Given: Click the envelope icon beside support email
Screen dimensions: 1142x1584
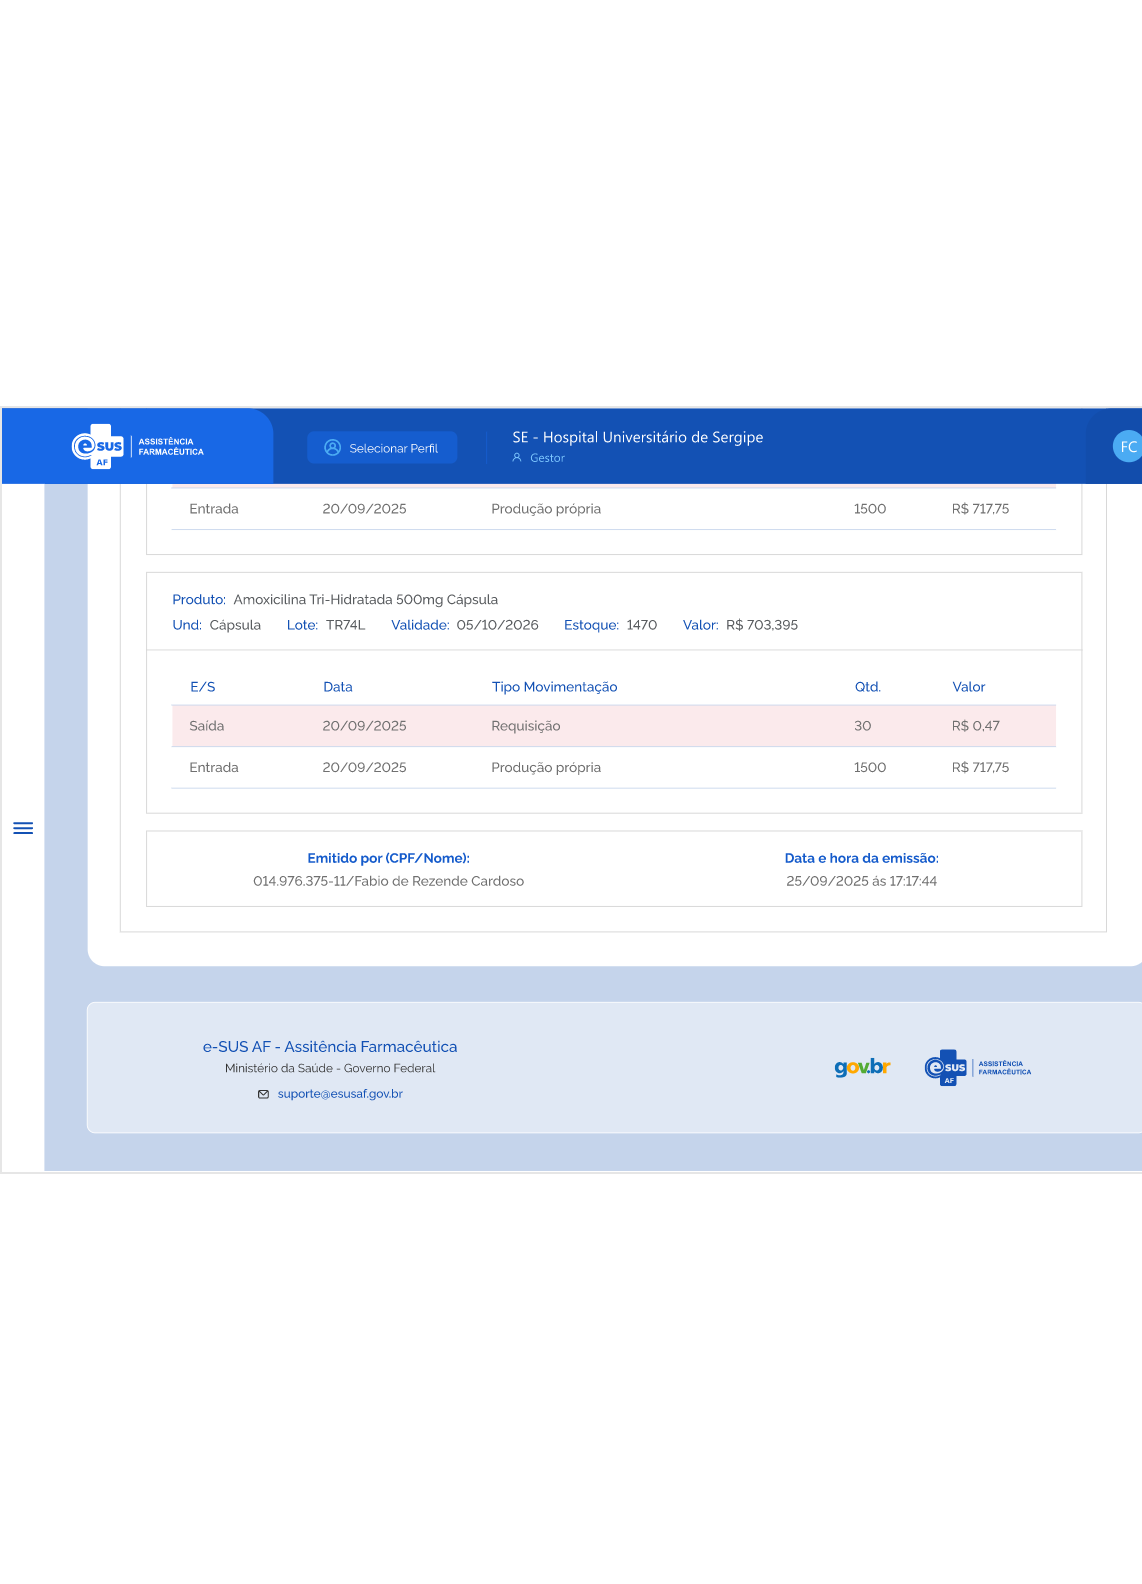Looking at the screenshot, I should [x=264, y=1094].
